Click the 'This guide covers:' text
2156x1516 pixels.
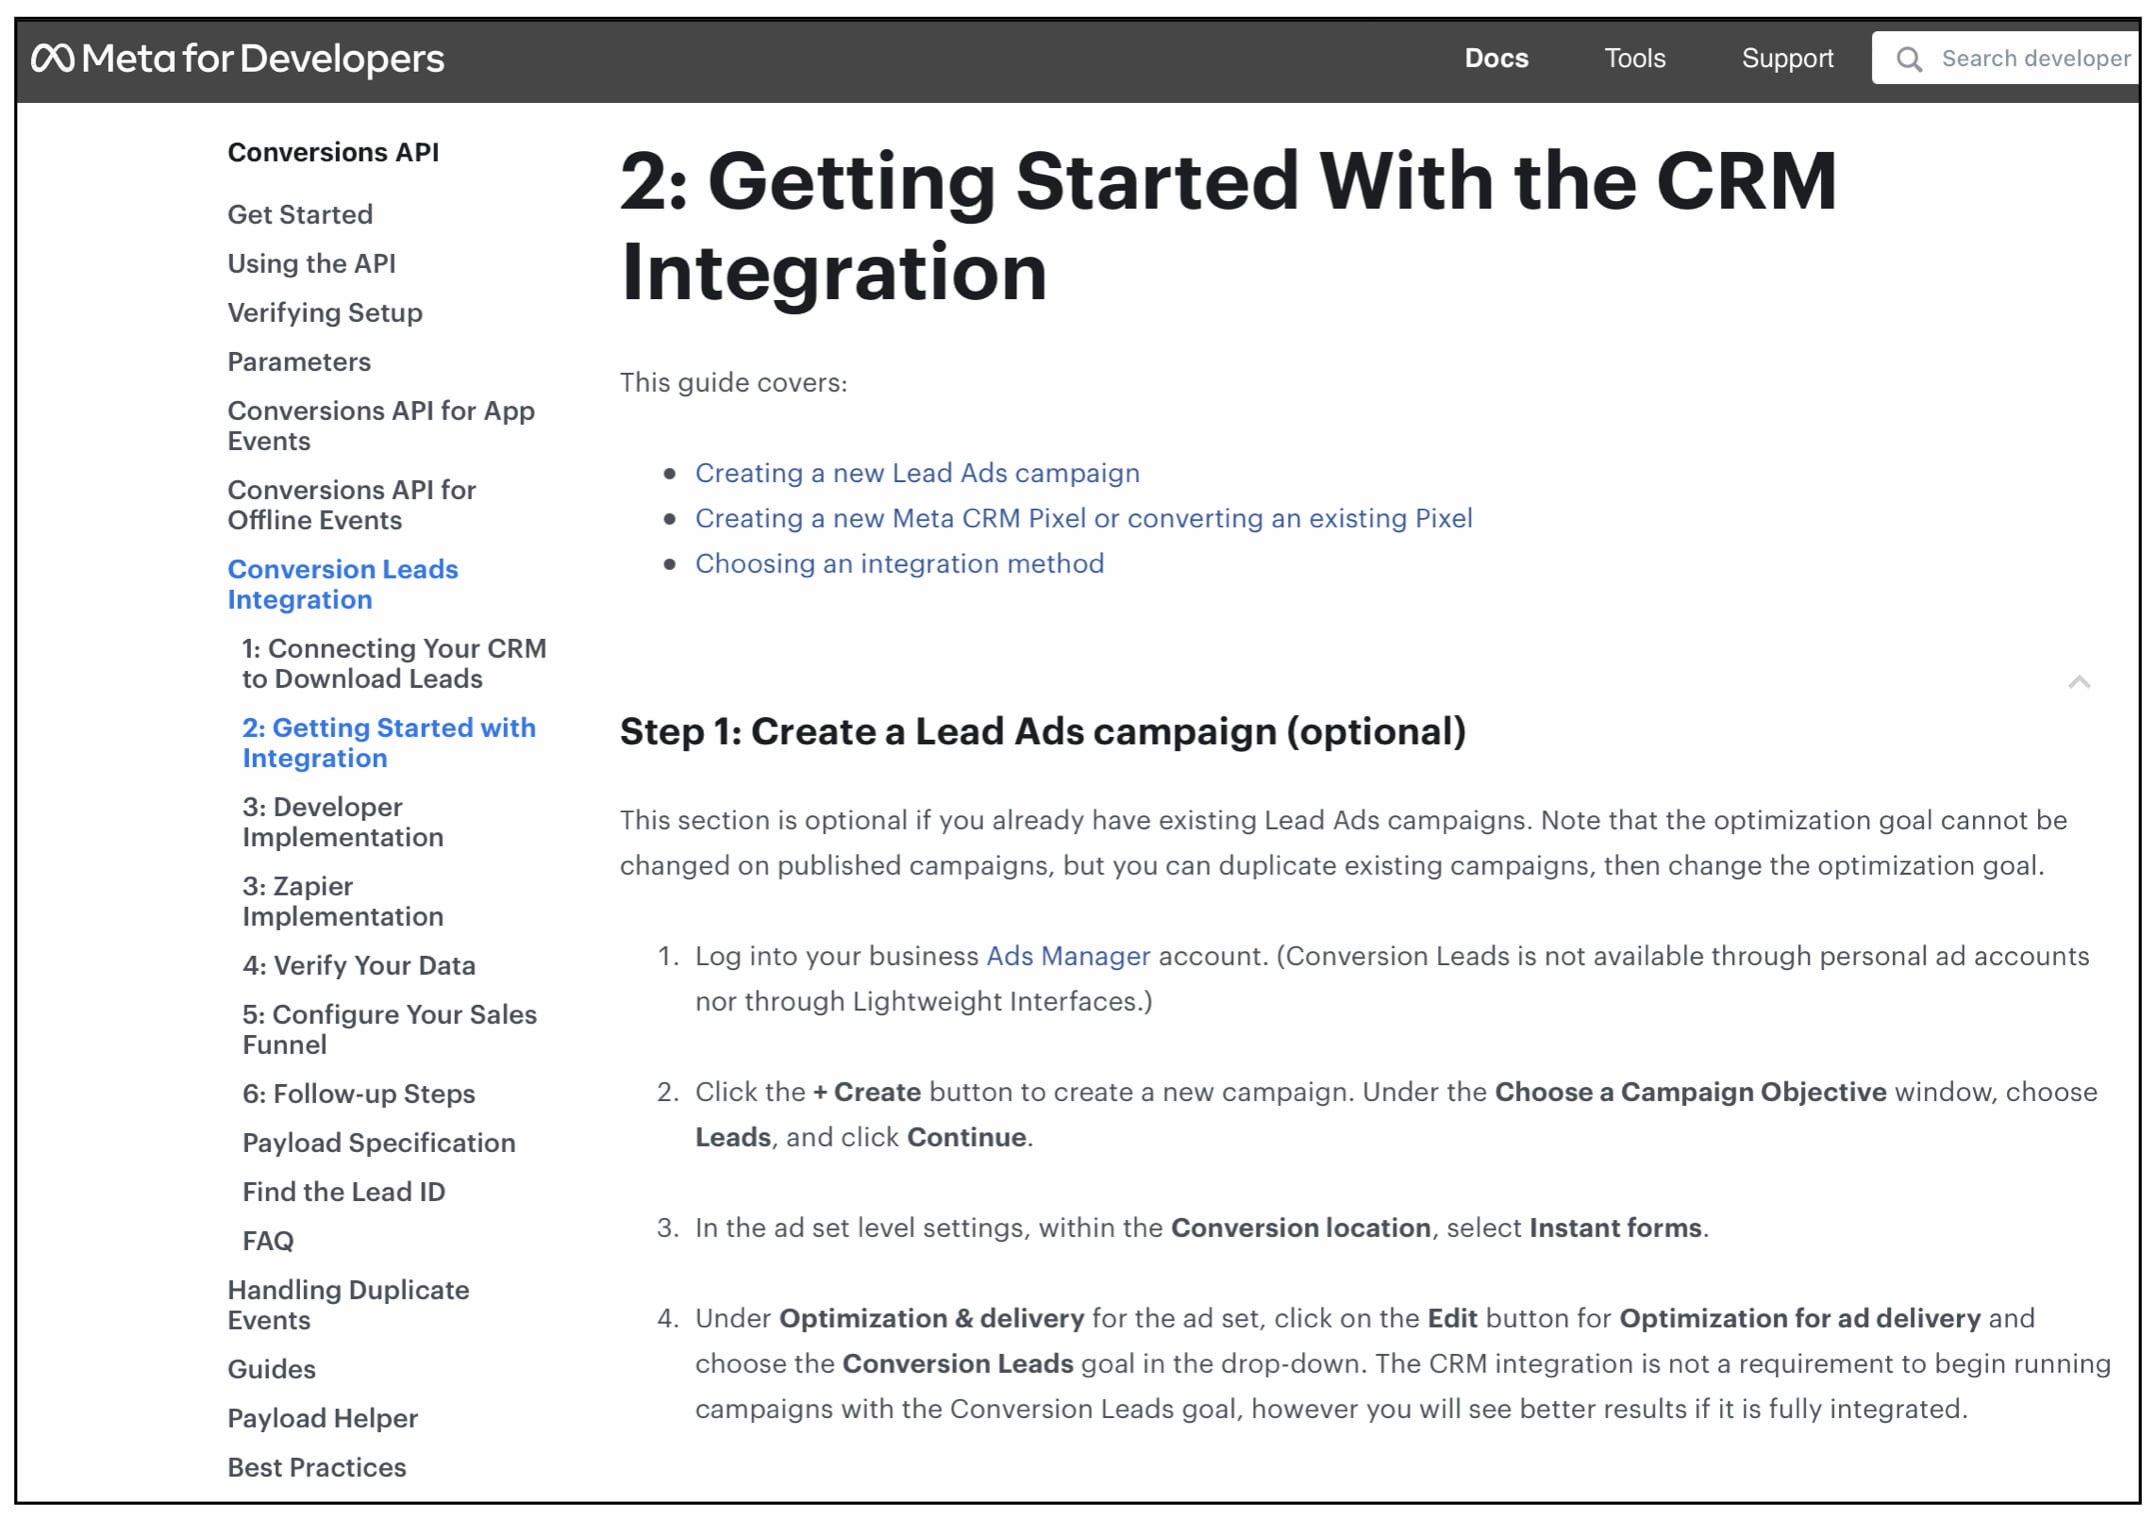pos(733,382)
